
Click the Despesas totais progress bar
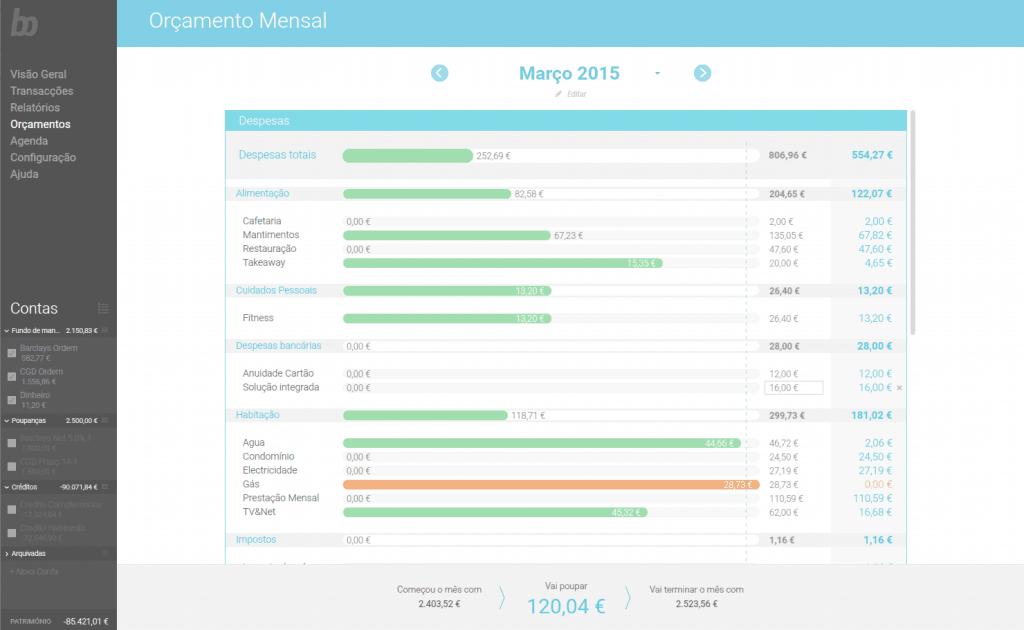[x=408, y=155]
